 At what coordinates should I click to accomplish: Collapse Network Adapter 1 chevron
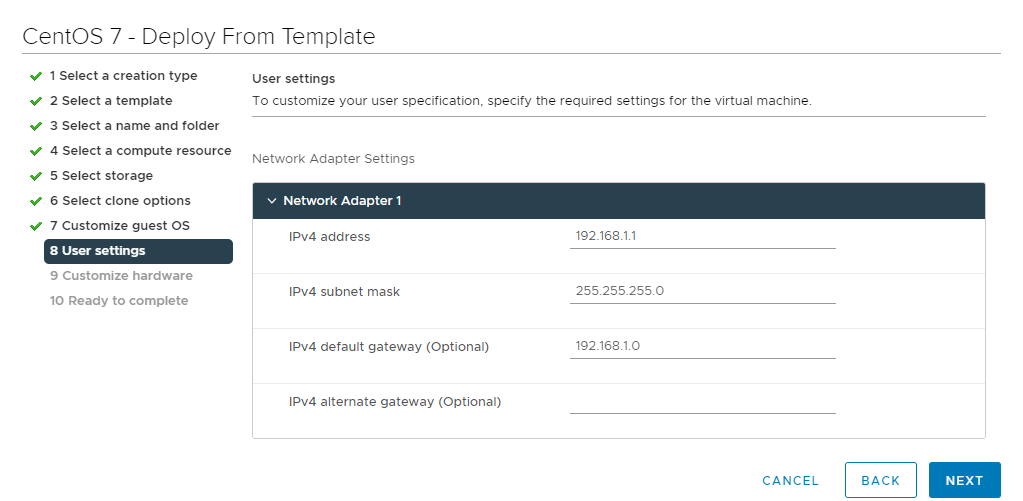[272, 201]
